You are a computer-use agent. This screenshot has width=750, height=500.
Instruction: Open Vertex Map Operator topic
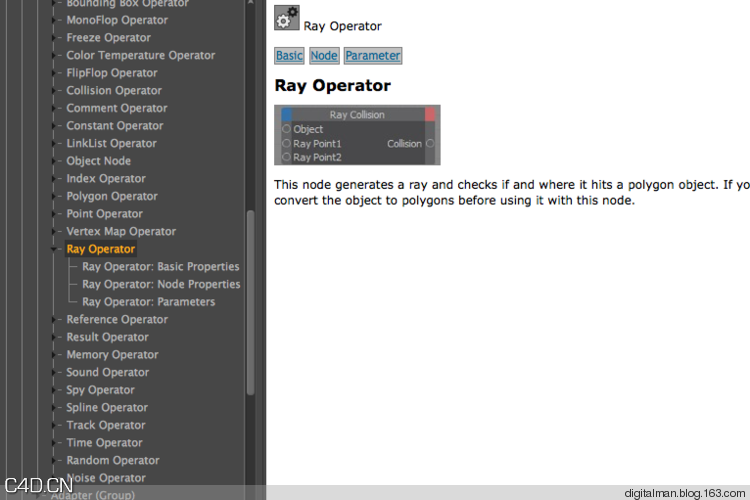[121, 232]
